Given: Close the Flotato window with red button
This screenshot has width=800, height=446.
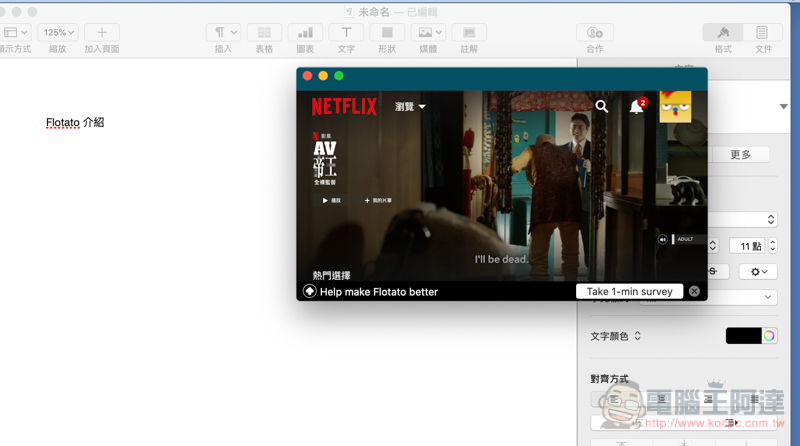Looking at the screenshot, I should tap(307, 76).
